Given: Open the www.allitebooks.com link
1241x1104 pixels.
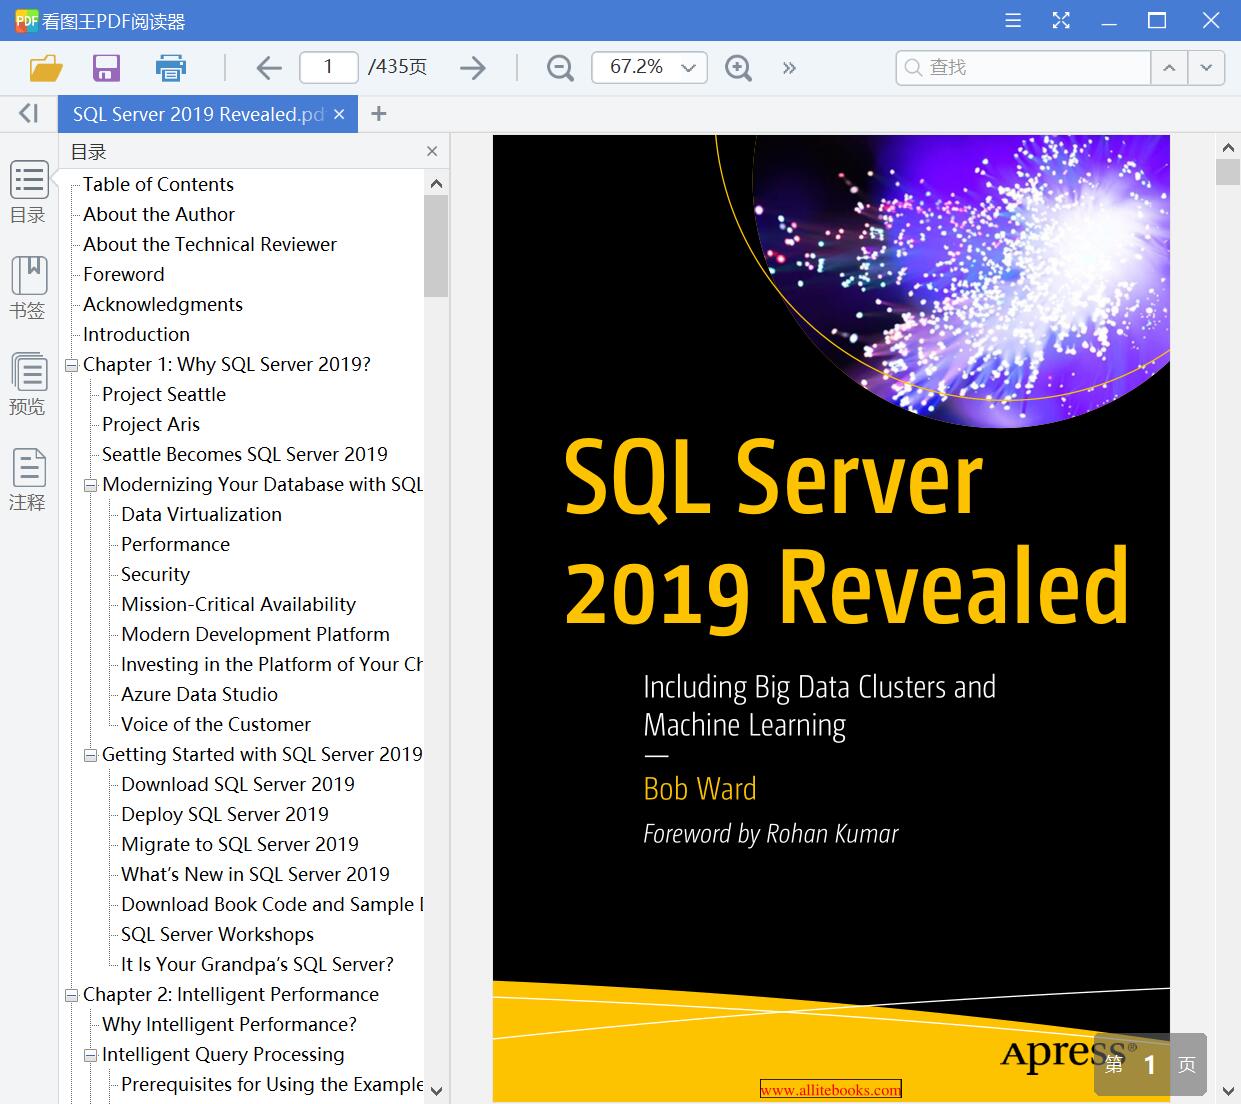Looking at the screenshot, I should tap(831, 1088).
